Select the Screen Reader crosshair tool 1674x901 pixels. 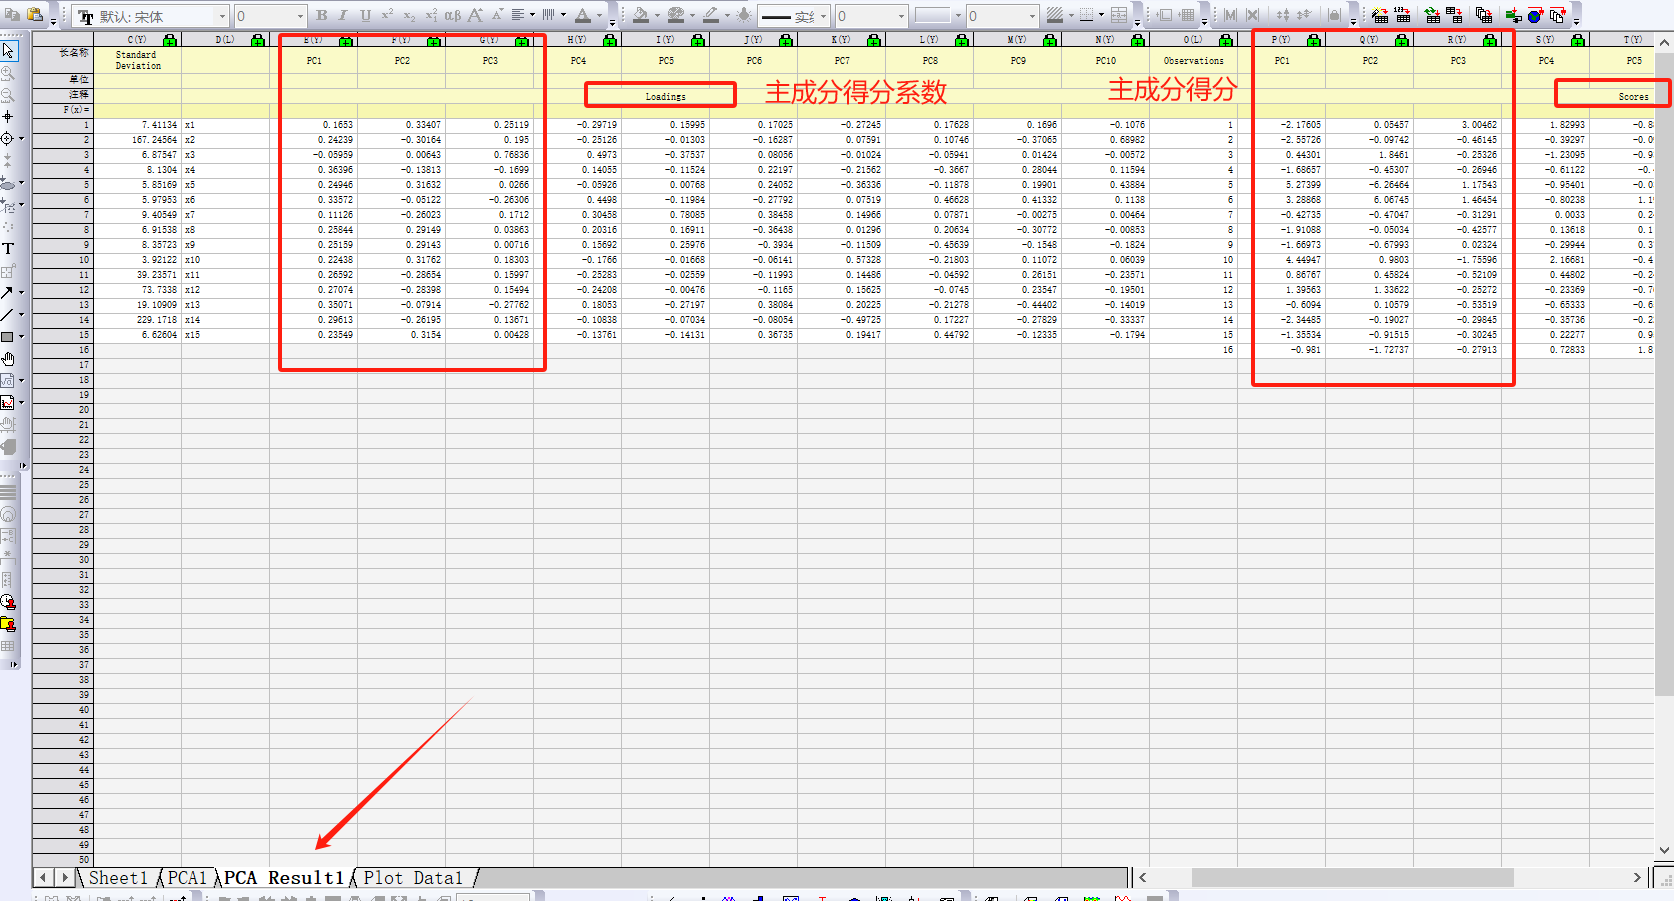point(8,117)
